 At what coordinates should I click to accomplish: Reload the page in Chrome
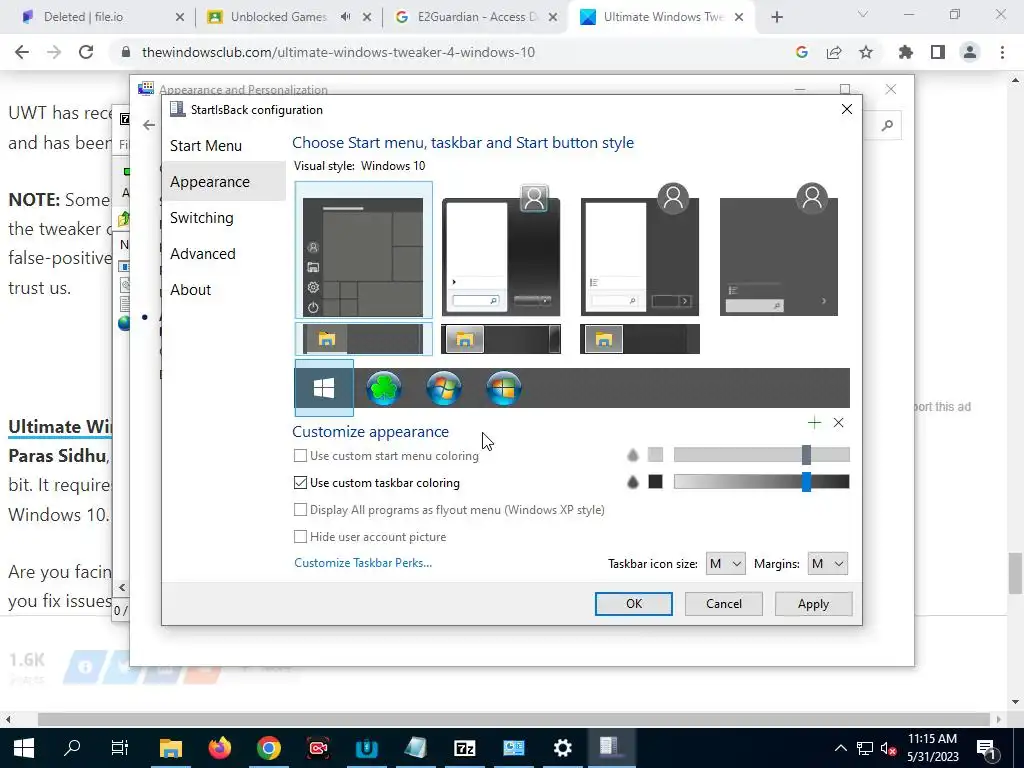[86, 52]
